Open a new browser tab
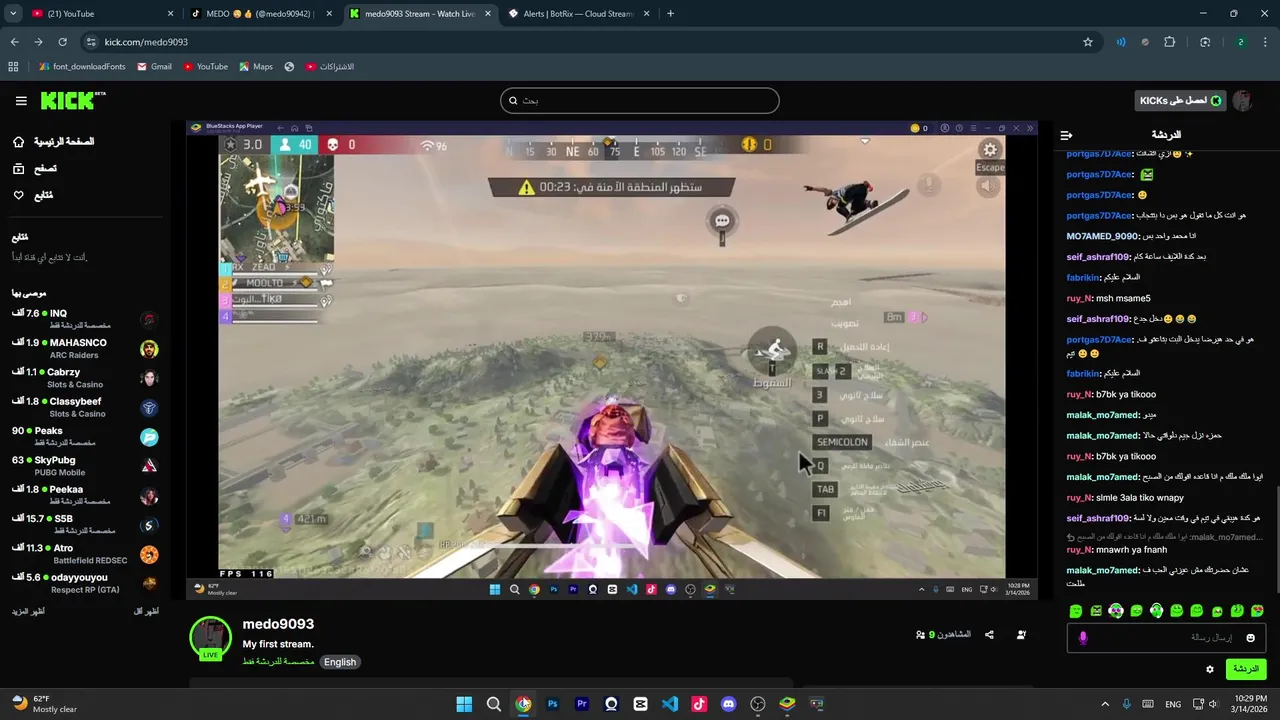Viewport: 1280px width, 720px height. (670, 14)
